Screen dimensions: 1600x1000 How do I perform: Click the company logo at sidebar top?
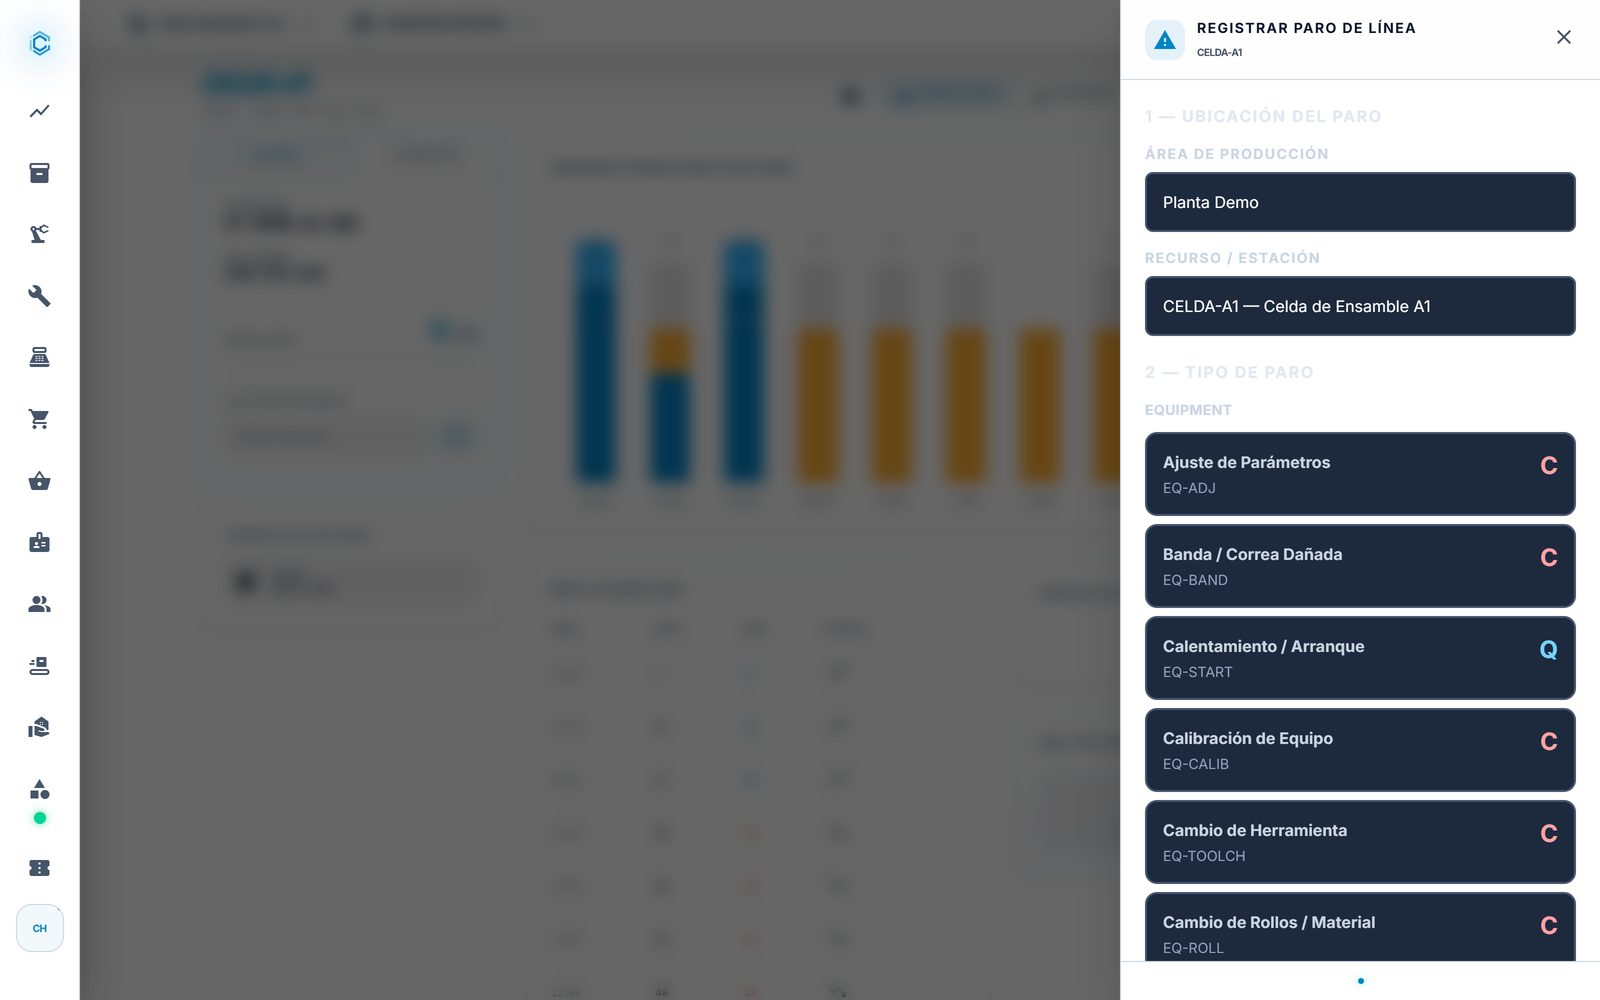[40, 43]
